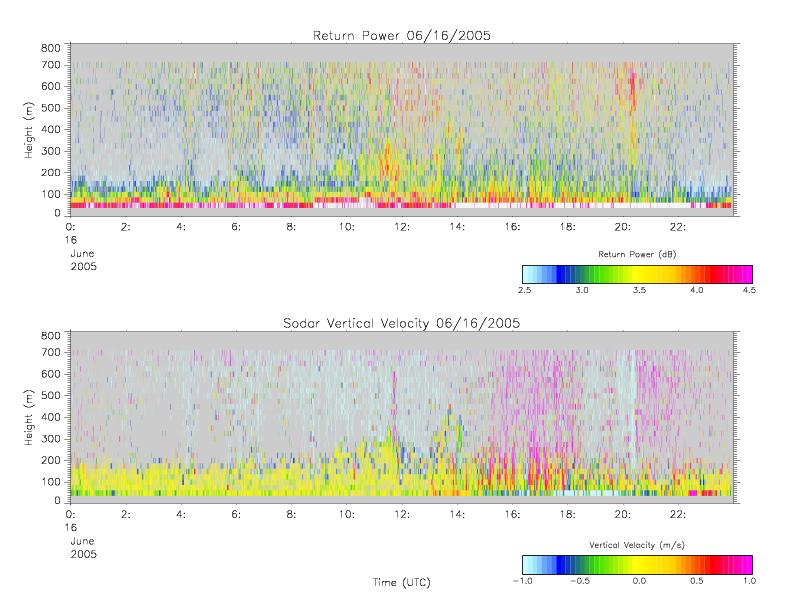Click the -1.0 tick on Vertical Velocity colorbar
The height and width of the screenshot is (611, 791).
pos(523,581)
